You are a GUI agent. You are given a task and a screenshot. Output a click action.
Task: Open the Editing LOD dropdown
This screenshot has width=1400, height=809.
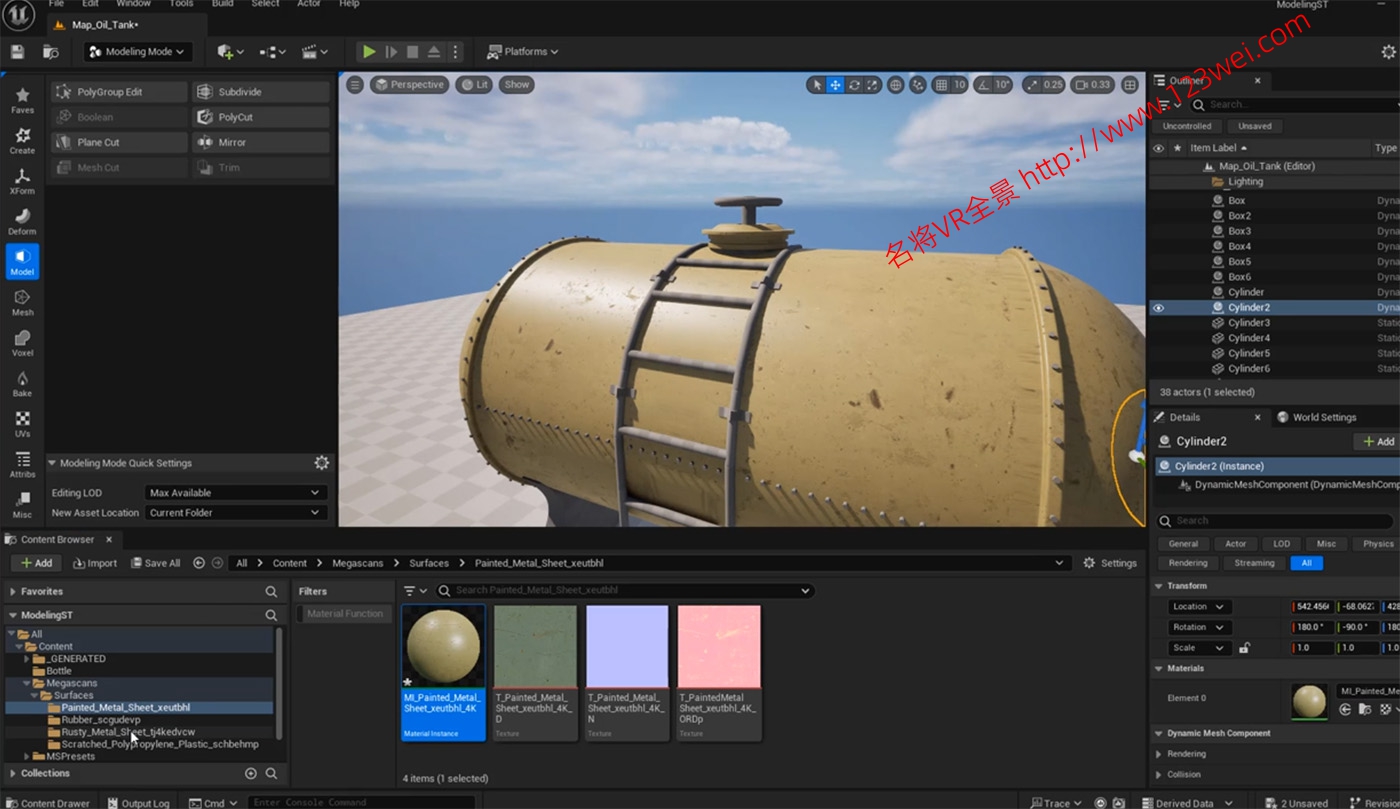click(235, 493)
